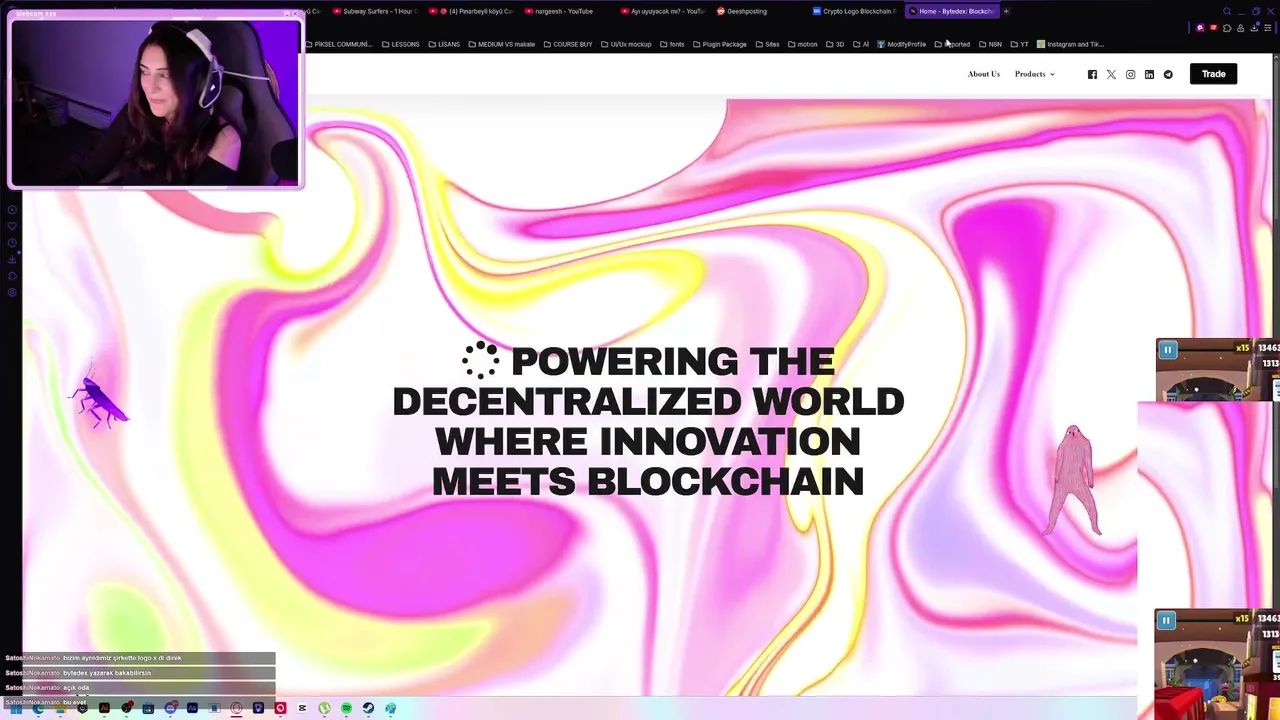Image resolution: width=1280 pixels, height=720 pixels.
Task: Open the COURSE BUY bookmark folder
Action: tap(567, 44)
